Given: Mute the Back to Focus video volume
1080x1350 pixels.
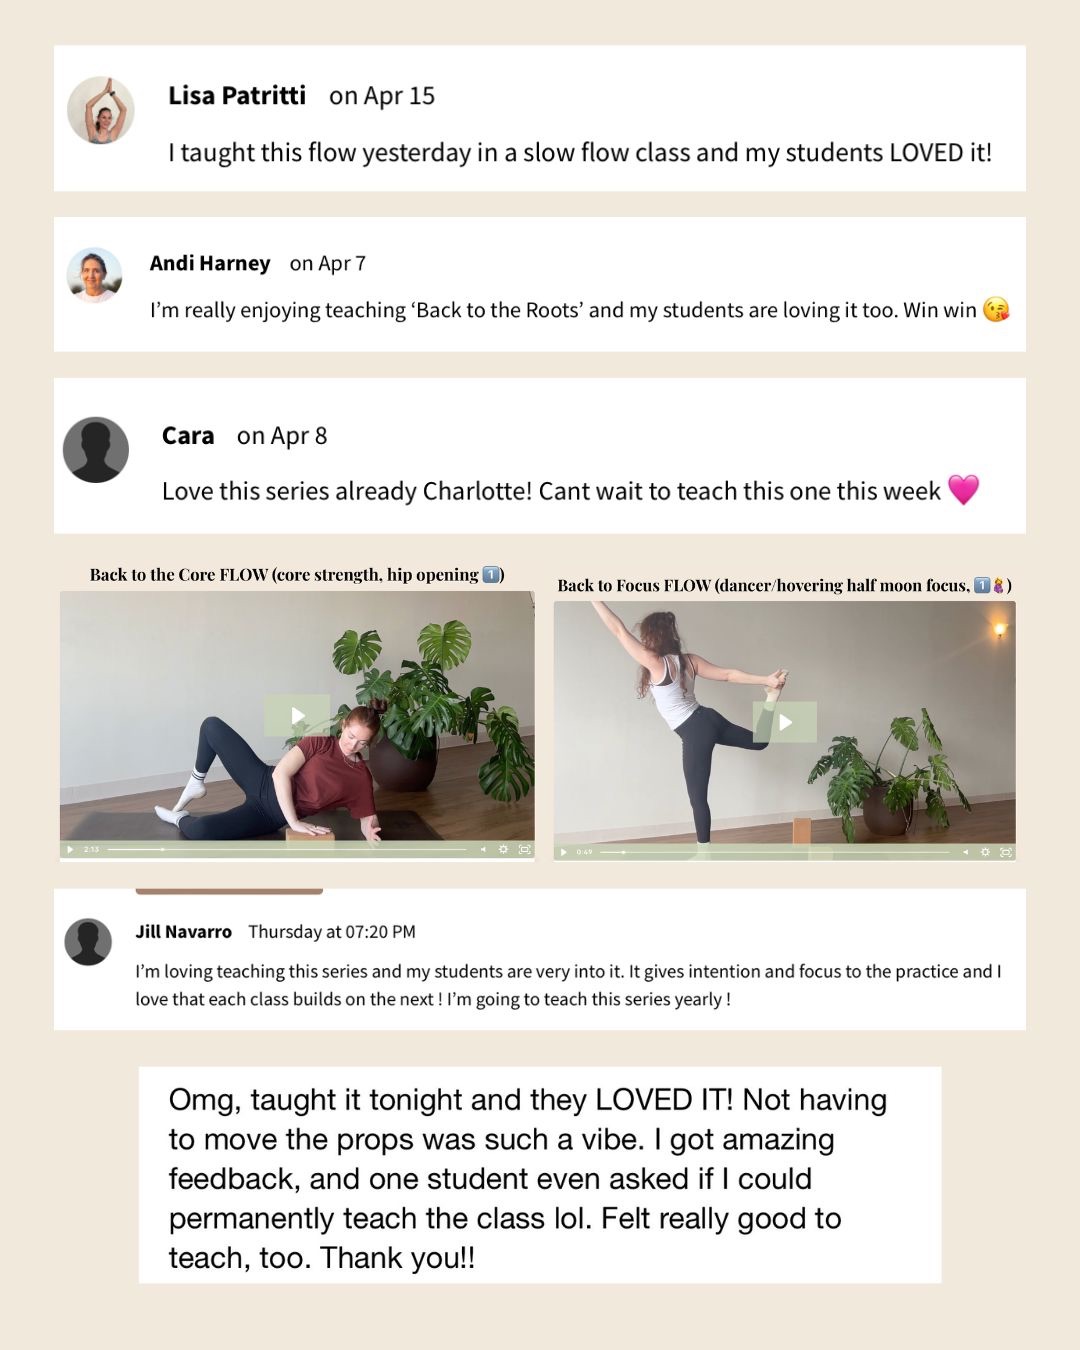Looking at the screenshot, I should pyautogui.click(x=965, y=852).
